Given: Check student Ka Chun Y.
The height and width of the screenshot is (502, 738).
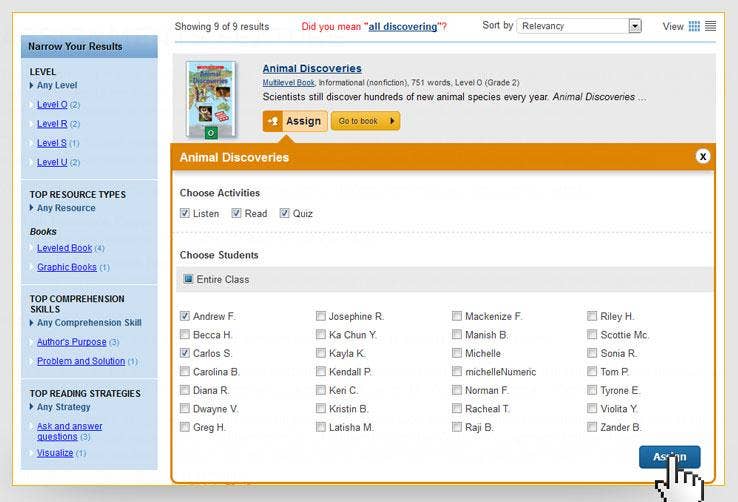Looking at the screenshot, I should click(x=321, y=335).
